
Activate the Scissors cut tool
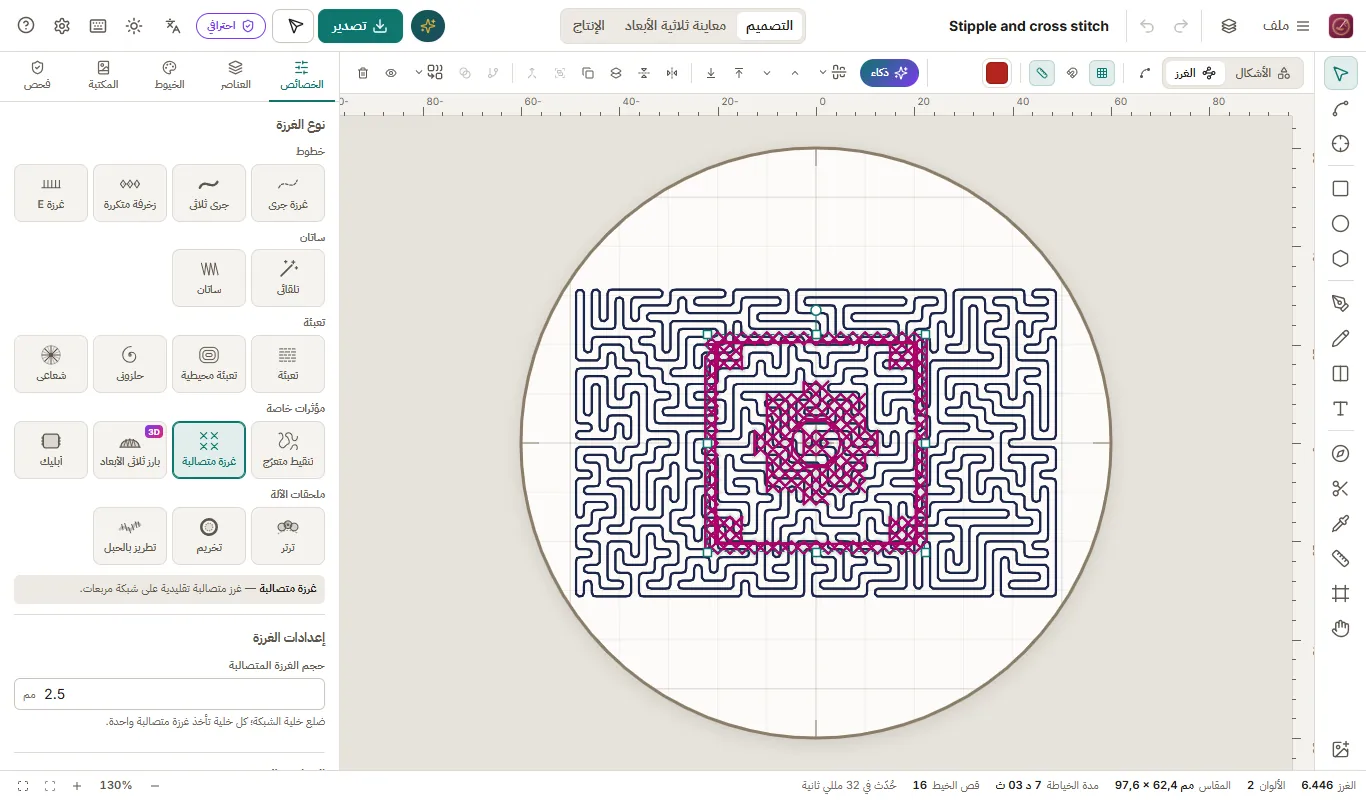point(1341,488)
